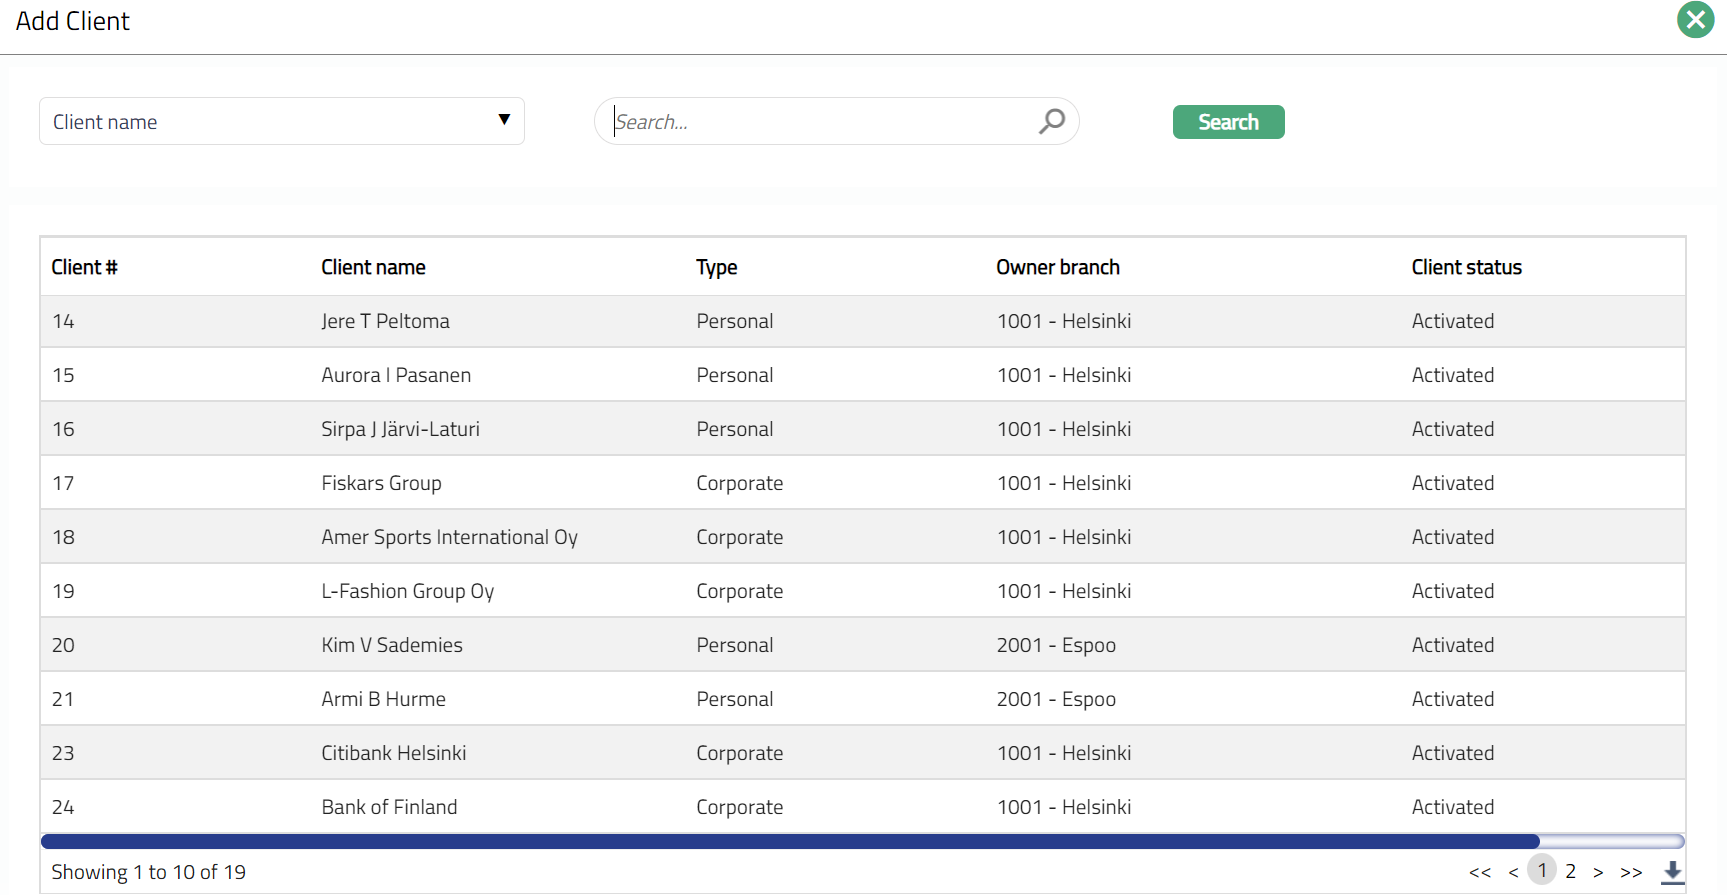The image size is (1727, 895).
Task: Sort by the Client # column header
Action: (85, 267)
